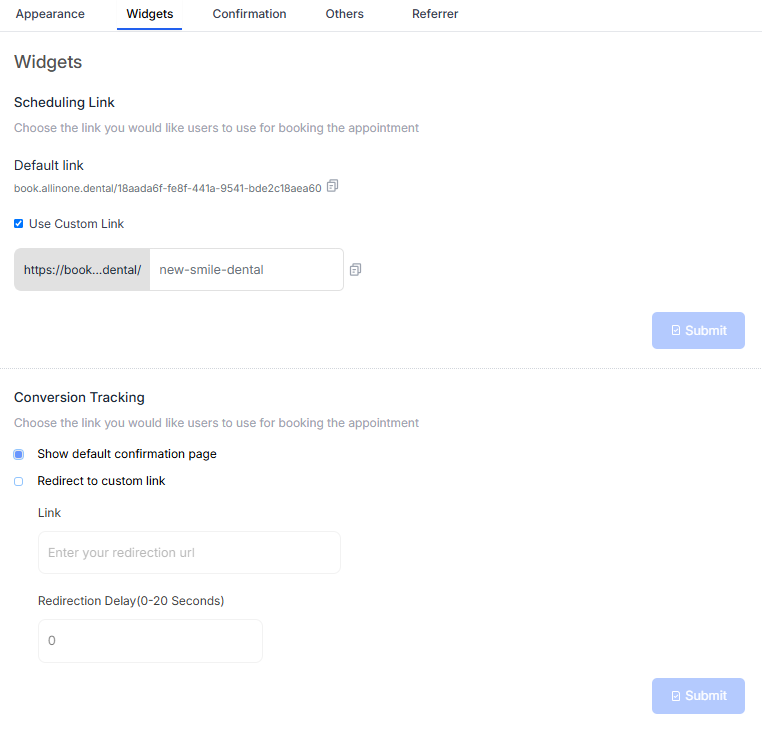
Task: Go to the Others tab
Action: 344,14
